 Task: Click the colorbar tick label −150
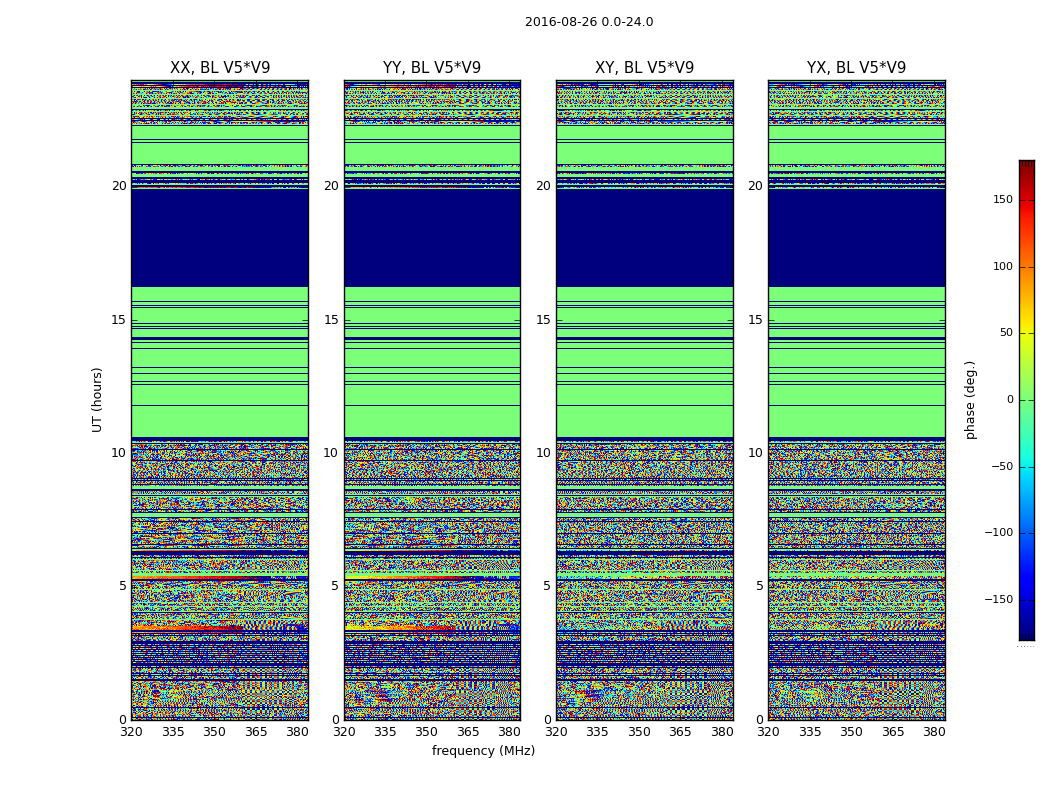[x=998, y=599]
